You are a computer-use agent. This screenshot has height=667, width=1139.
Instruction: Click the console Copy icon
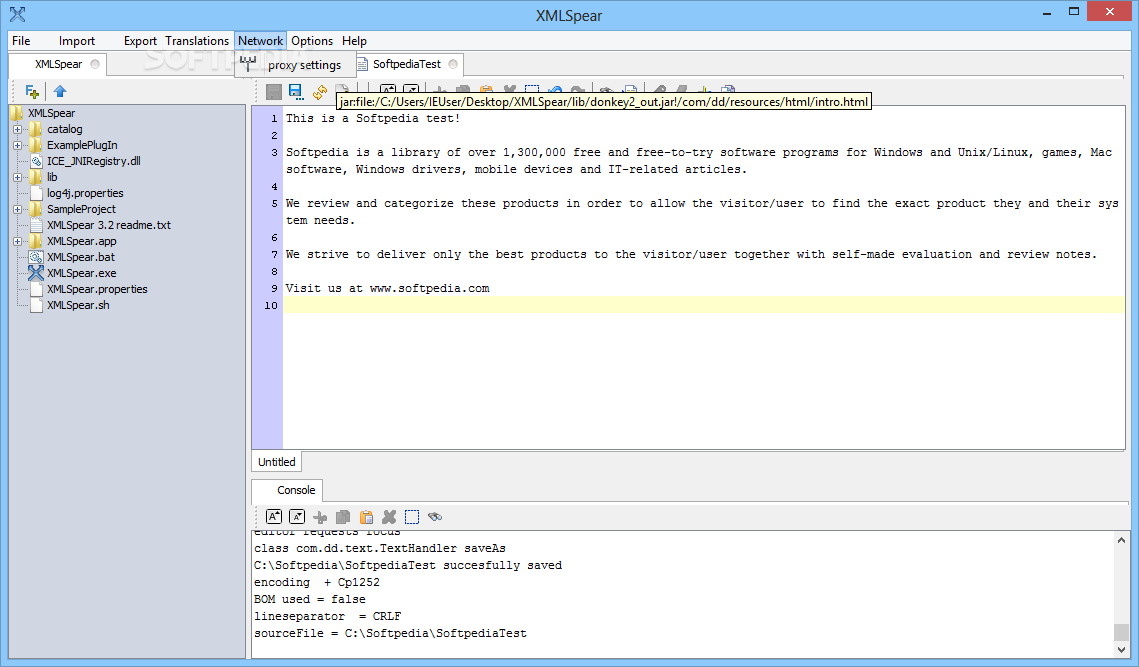343,517
